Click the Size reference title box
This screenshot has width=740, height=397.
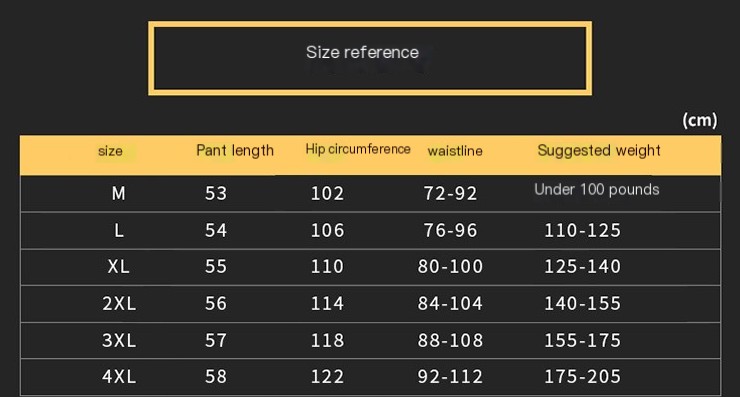pyautogui.click(x=370, y=58)
